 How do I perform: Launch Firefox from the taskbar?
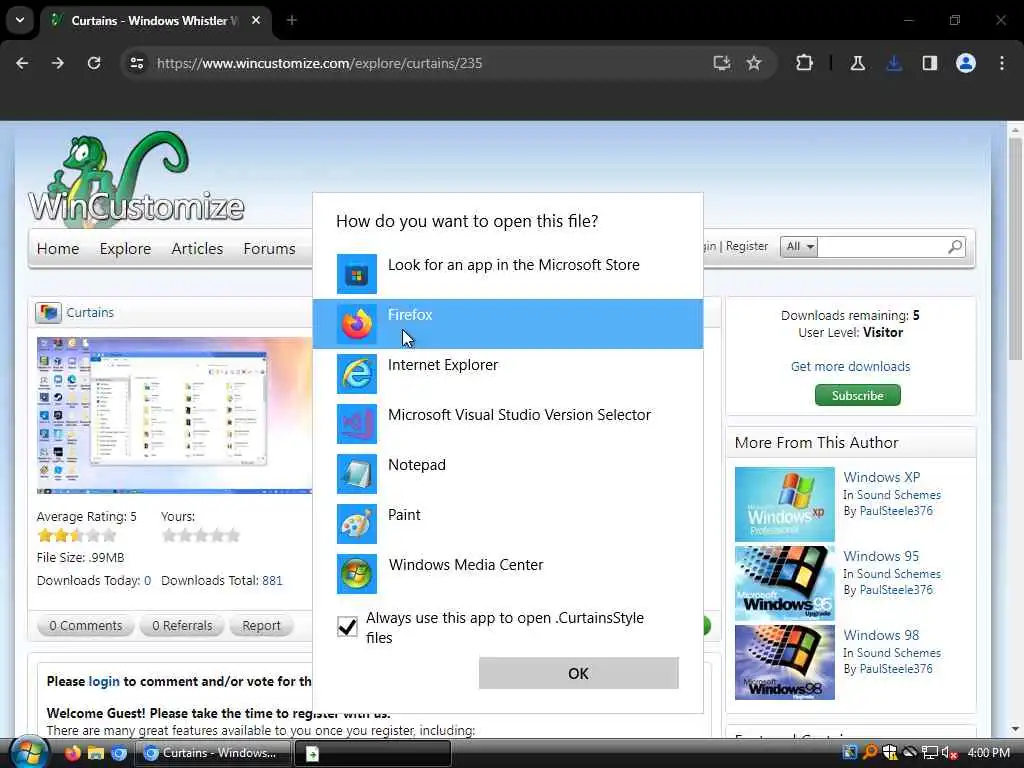pyautogui.click(x=72, y=753)
